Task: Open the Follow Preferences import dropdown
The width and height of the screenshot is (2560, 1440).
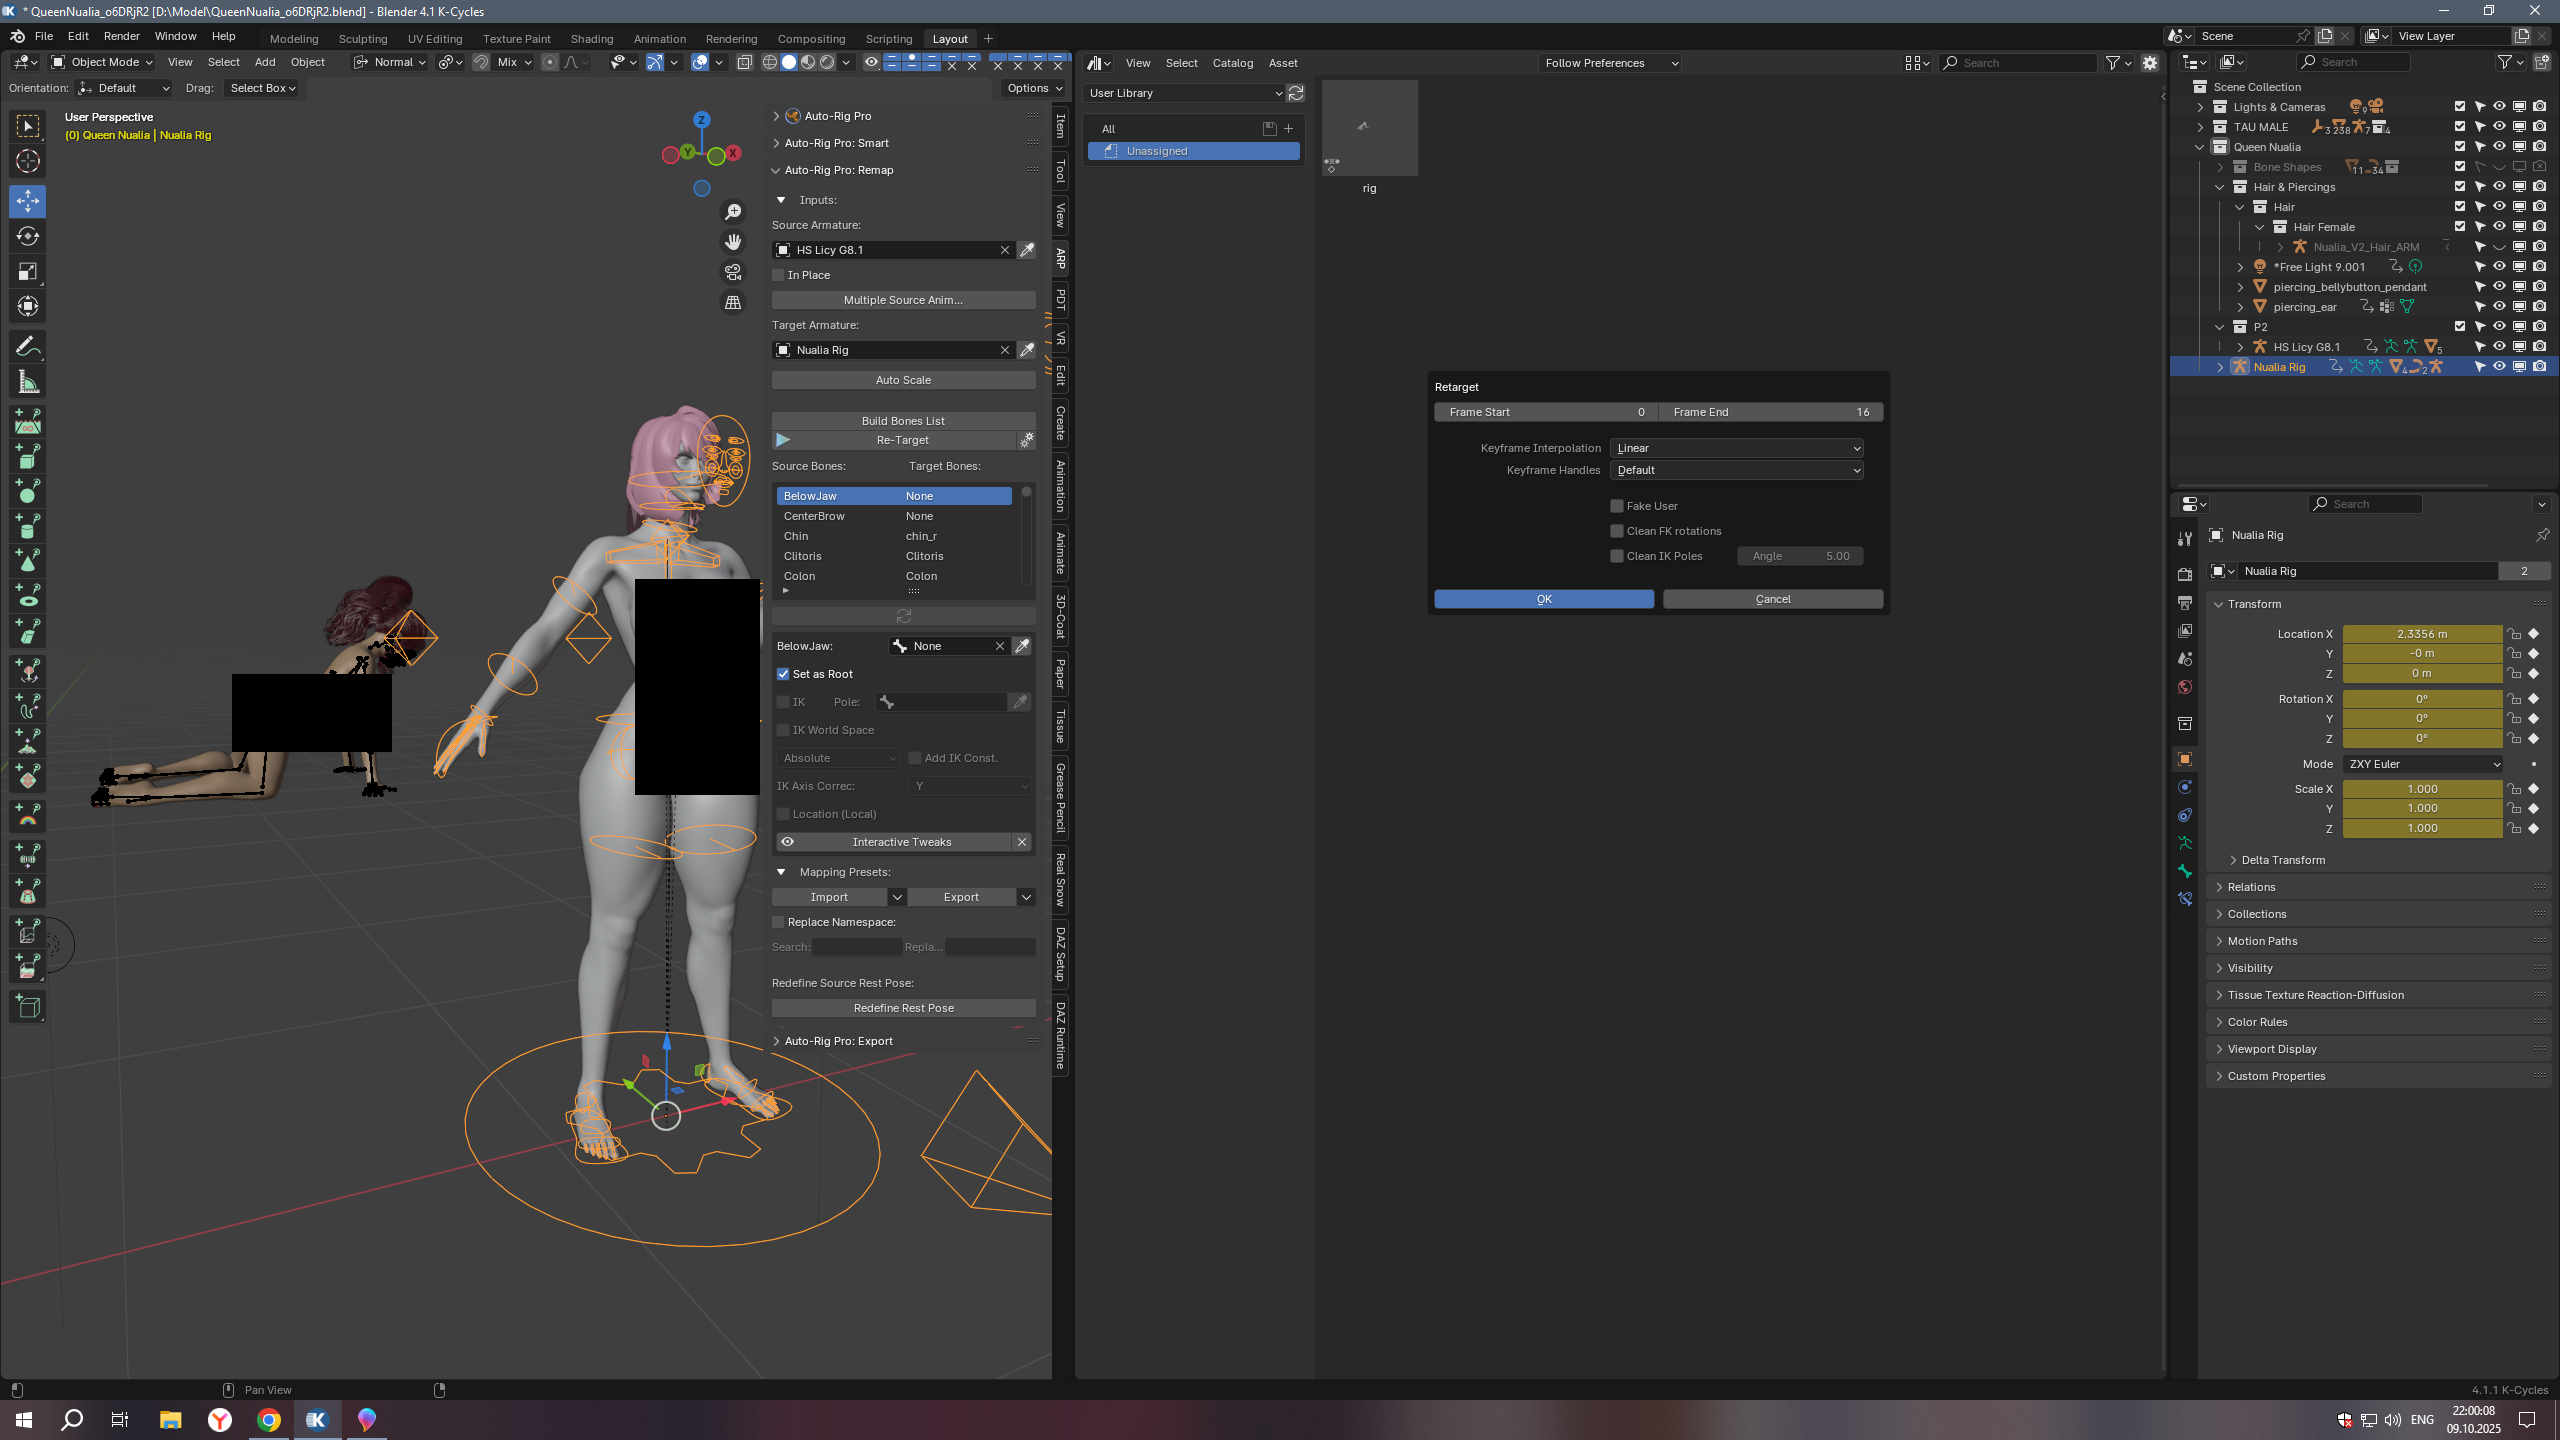Action: click(1610, 63)
